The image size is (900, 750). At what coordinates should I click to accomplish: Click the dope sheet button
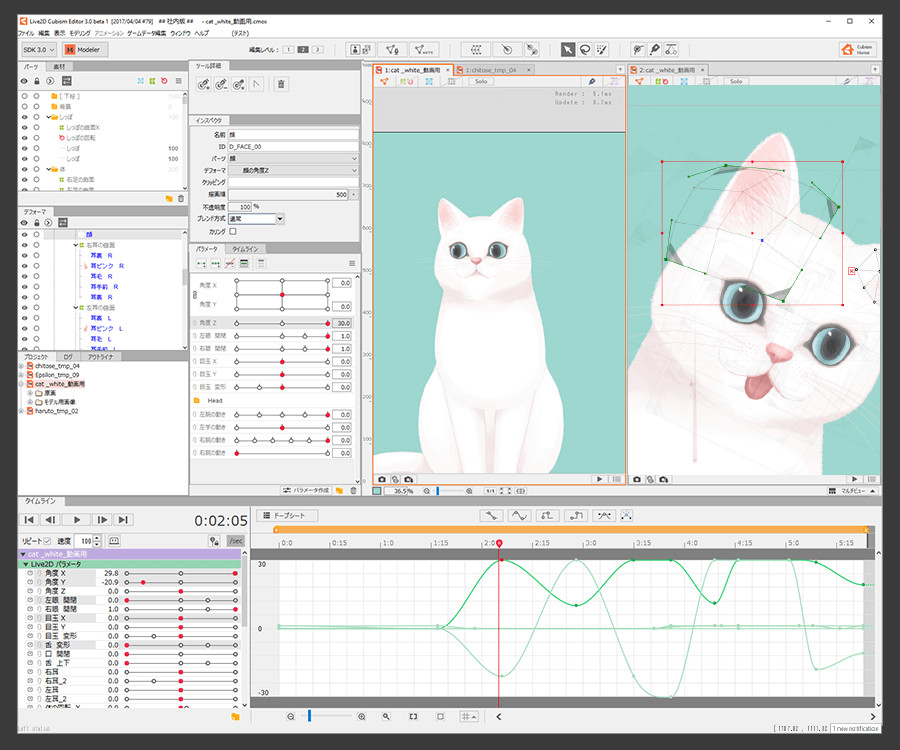click(x=287, y=516)
